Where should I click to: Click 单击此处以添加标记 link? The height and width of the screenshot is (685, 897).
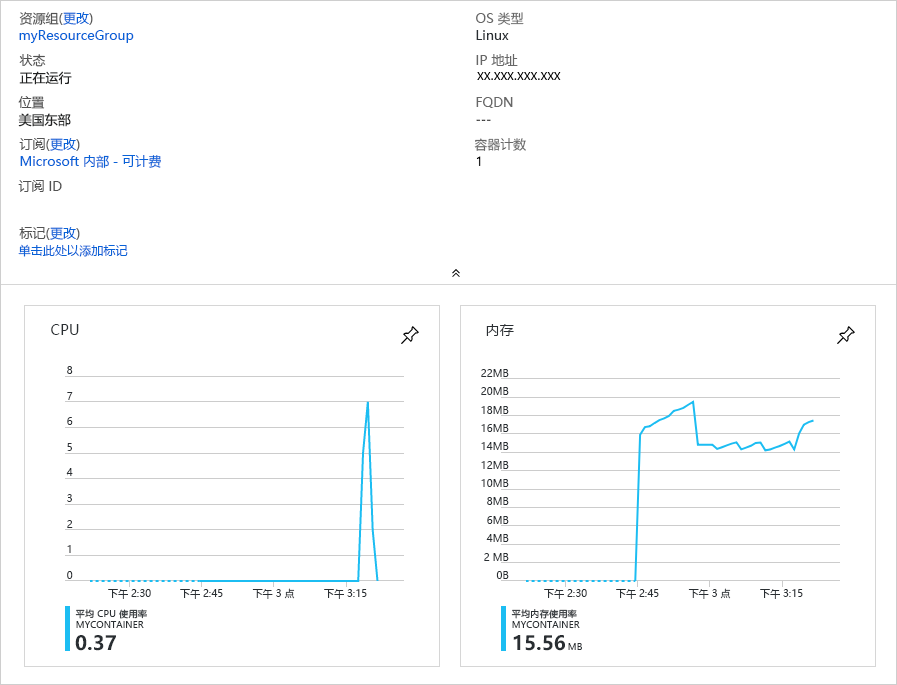pyautogui.click(x=73, y=251)
